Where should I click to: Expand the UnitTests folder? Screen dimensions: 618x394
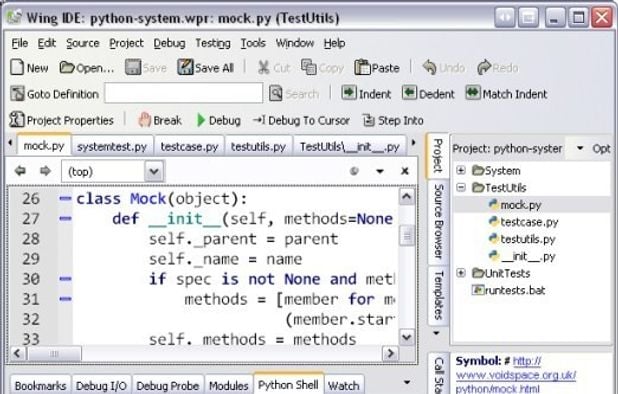point(461,273)
